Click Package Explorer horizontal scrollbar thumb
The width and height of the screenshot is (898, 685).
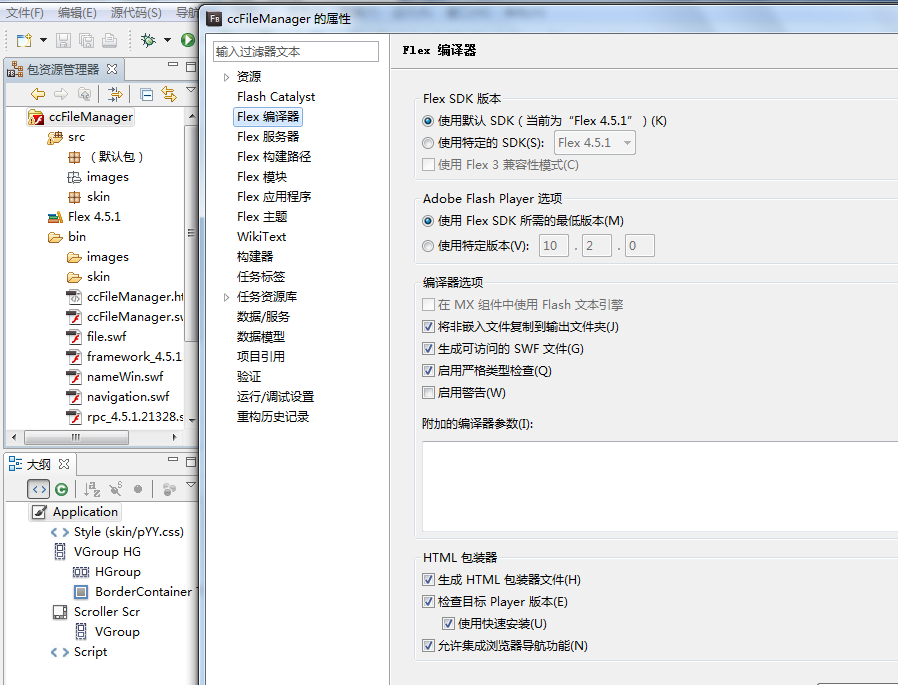(x=76, y=438)
